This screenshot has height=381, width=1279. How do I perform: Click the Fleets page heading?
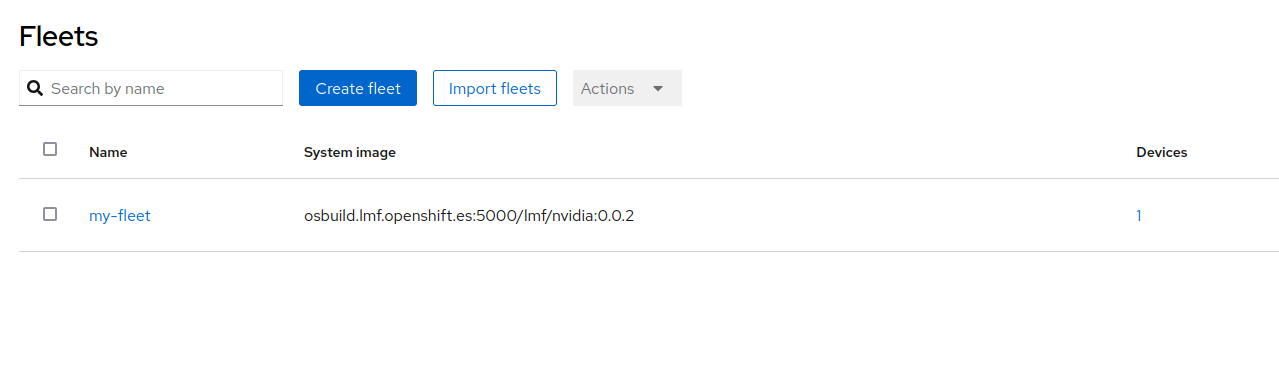coord(59,37)
